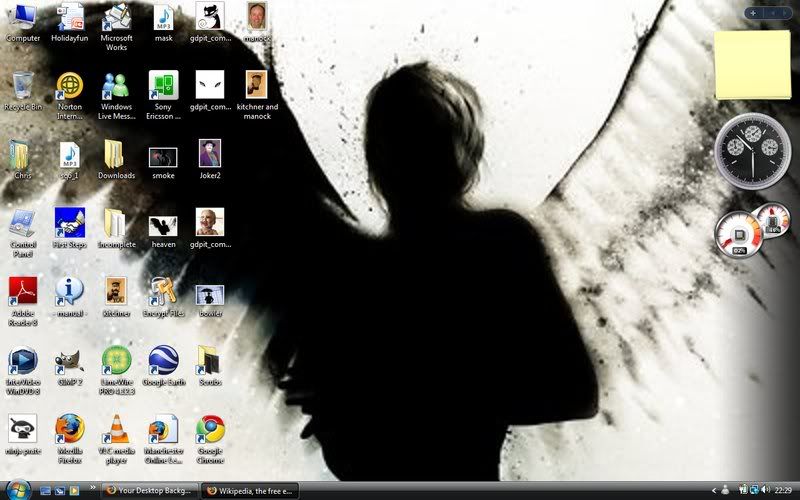Open Google Earth shortcut
800x500 pixels.
[163, 360]
